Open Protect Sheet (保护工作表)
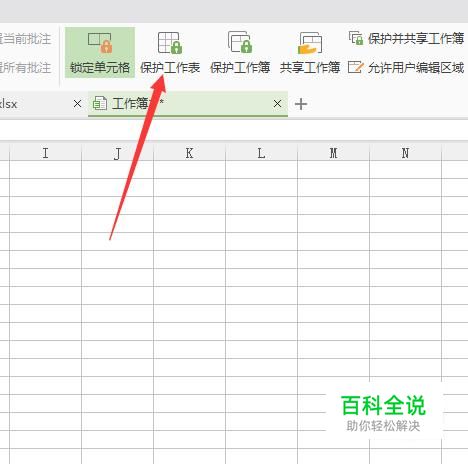The height and width of the screenshot is (464, 468). coord(170,53)
